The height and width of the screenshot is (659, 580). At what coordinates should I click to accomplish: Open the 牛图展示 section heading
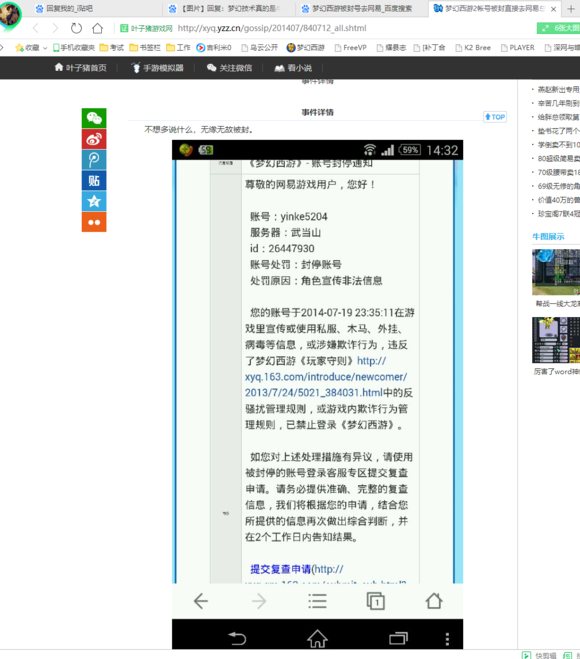click(x=548, y=237)
